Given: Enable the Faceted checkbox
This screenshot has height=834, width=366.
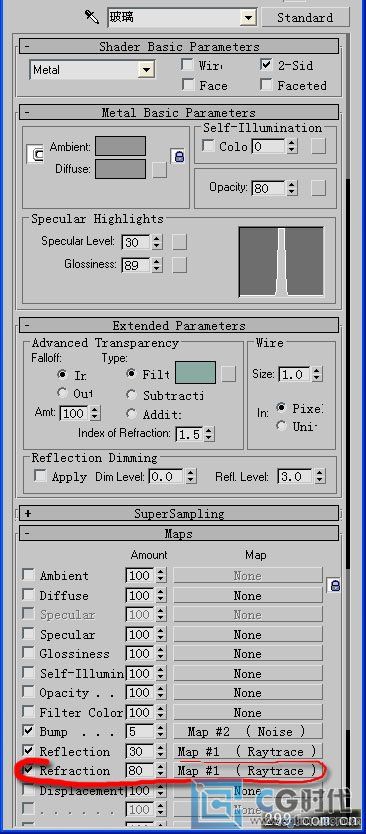Looking at the screenshot, I should coord(266,85).
